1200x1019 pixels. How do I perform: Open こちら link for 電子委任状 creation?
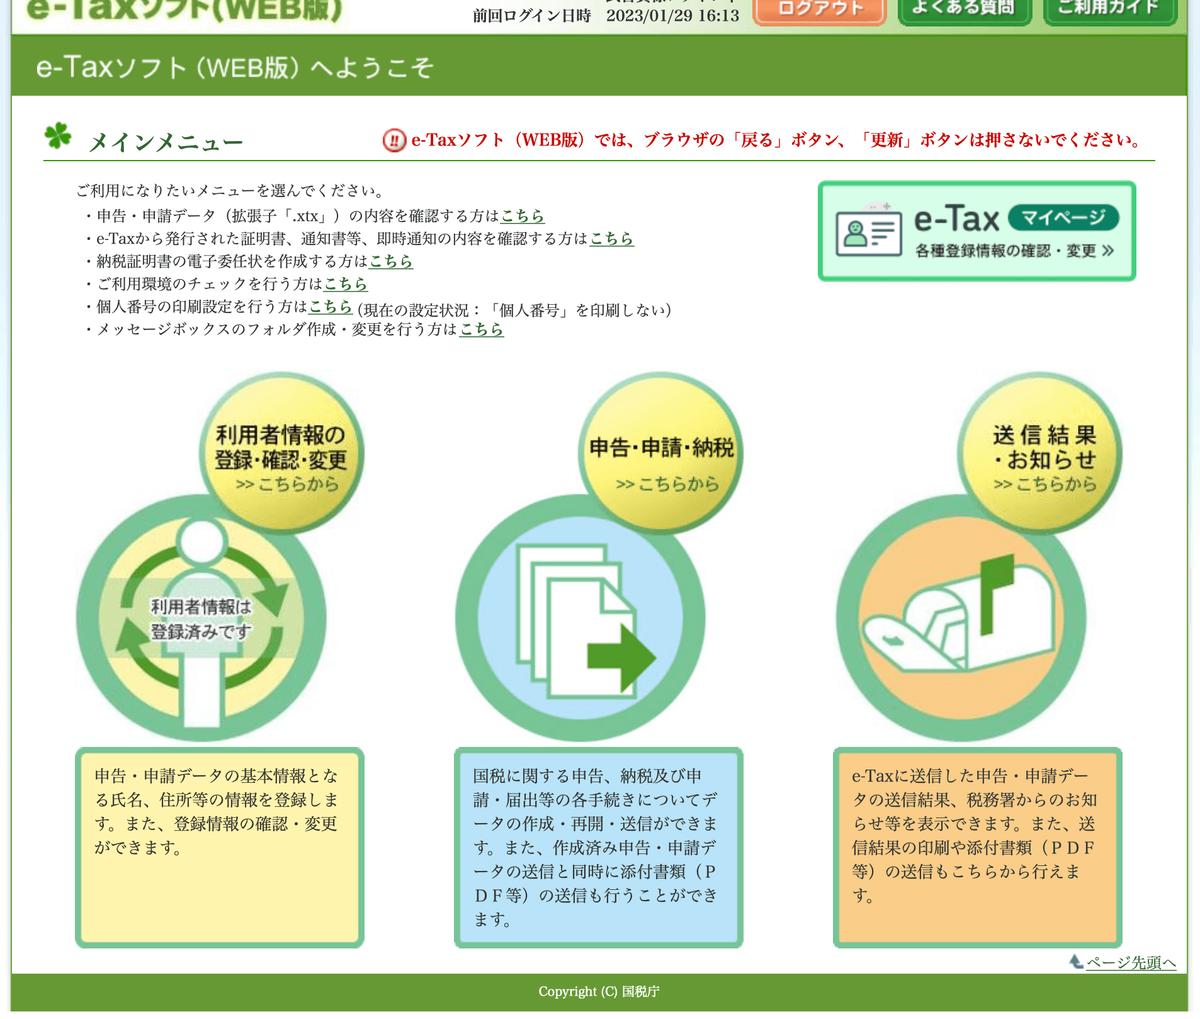pos(391,261)
